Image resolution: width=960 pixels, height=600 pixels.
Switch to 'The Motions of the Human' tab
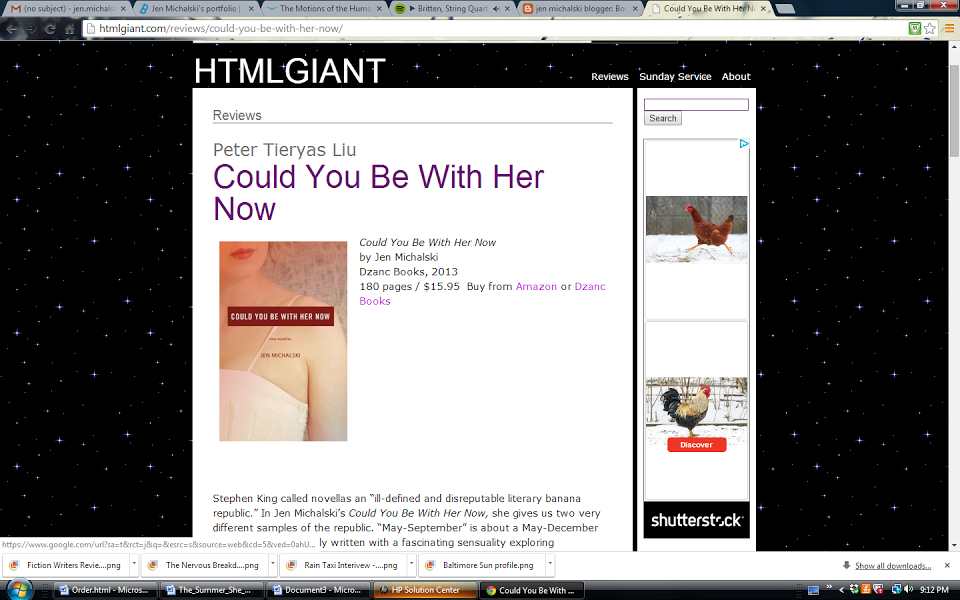coord(323,9)
